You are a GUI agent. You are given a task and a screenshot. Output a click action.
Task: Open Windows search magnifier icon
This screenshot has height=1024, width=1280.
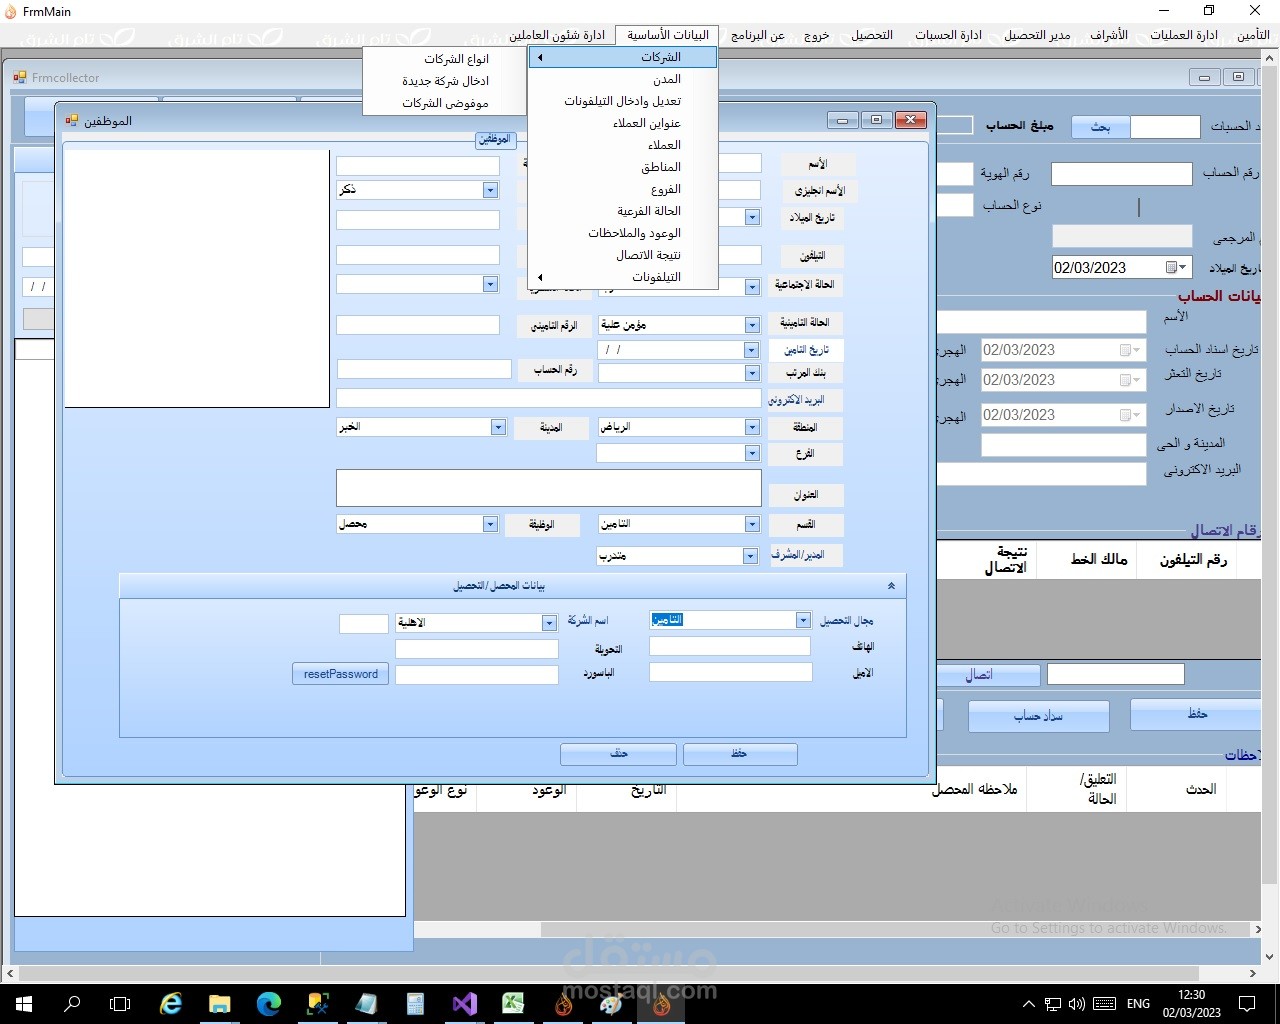72,1003
